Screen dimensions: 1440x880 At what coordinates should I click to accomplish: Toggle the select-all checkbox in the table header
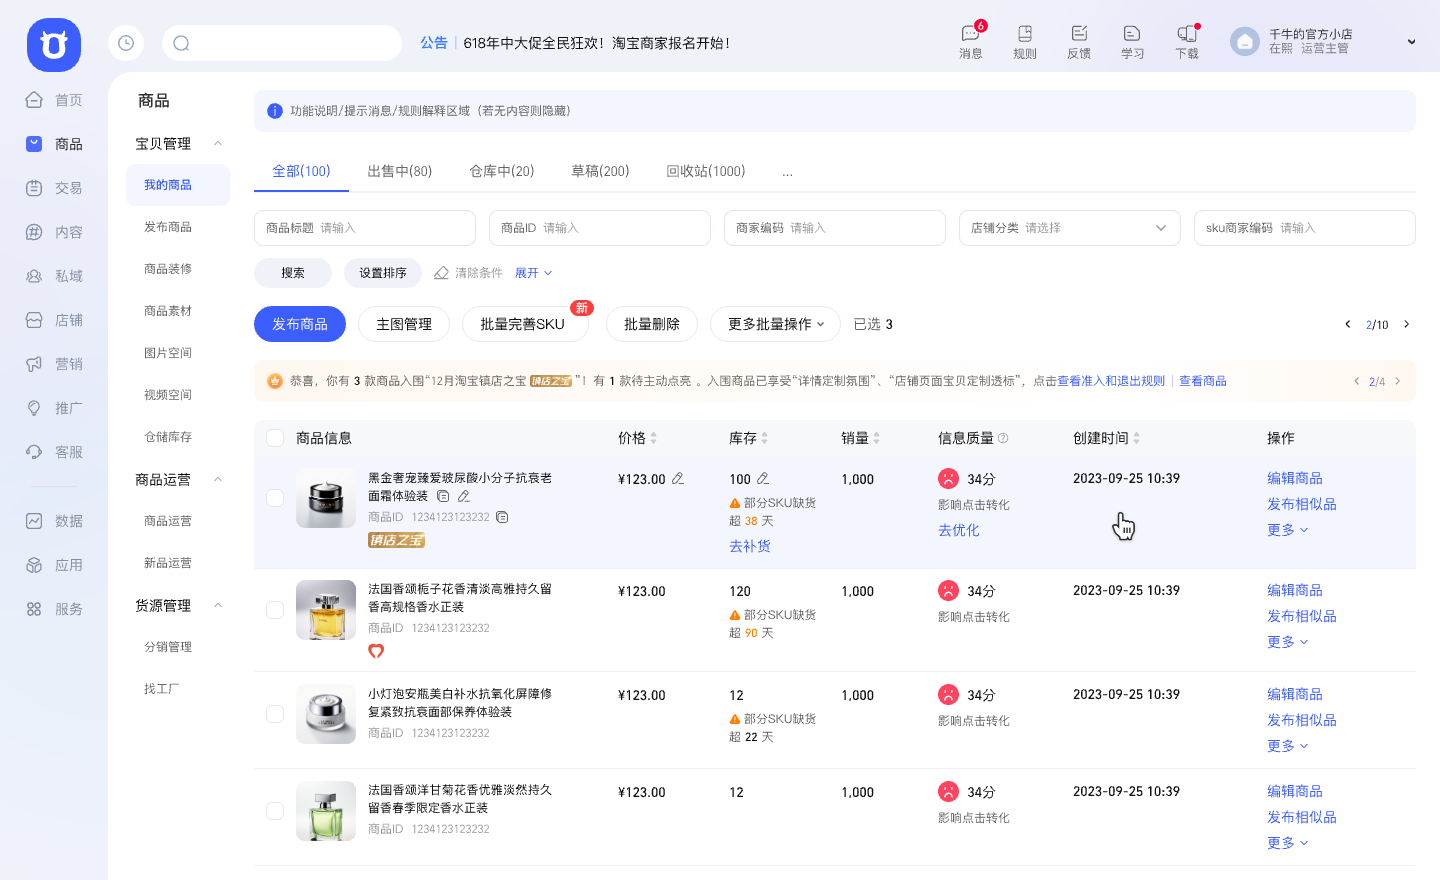(x=275, y=437)
